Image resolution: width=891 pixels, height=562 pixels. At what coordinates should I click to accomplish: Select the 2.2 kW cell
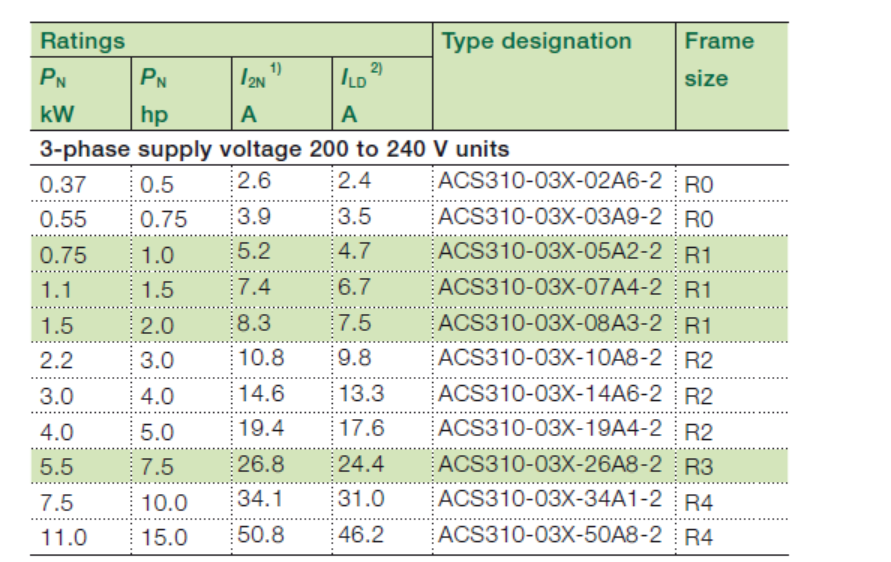(56, 360)
